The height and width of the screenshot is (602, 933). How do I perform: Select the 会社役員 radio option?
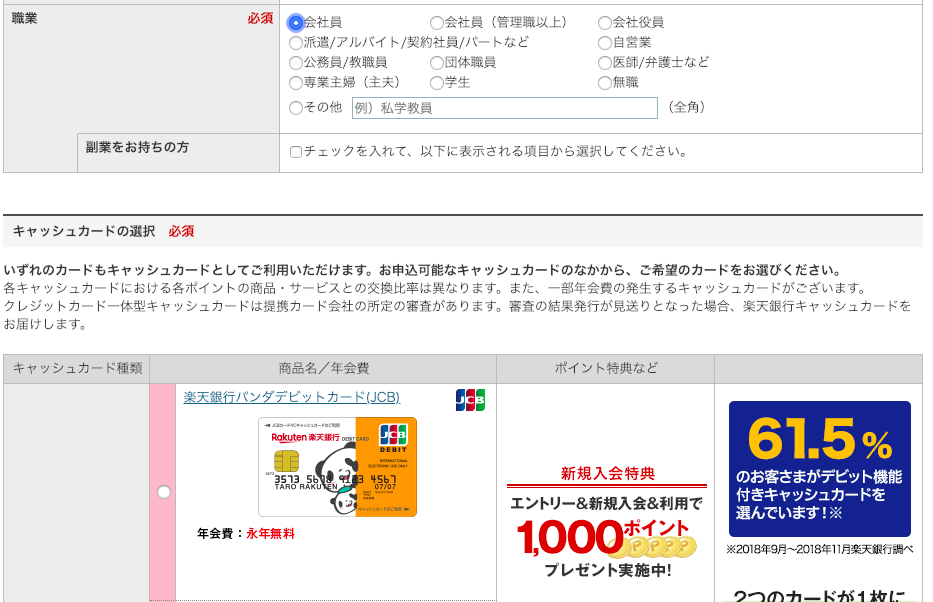(x=605, y=23)
